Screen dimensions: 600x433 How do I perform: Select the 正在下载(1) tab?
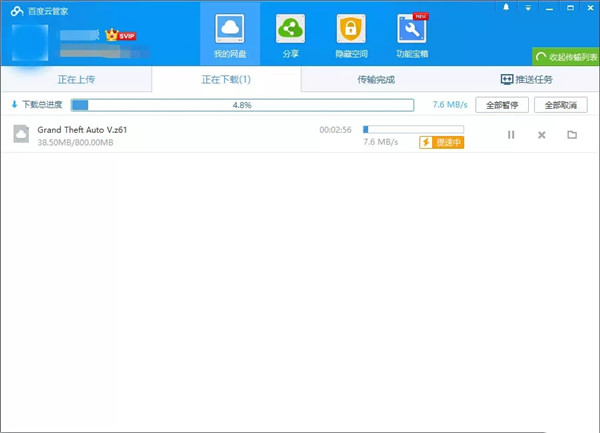coord(225,79)
